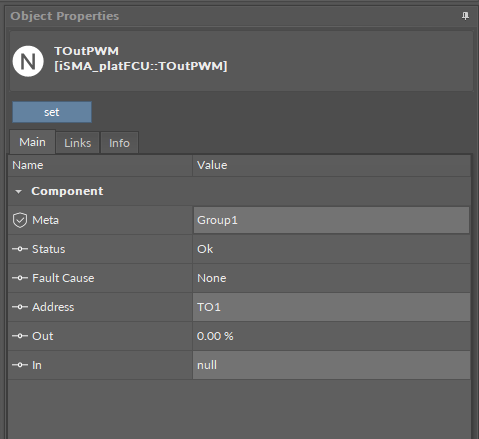Viewport: 479px width, 439px height.
Task: Click the pin icon in Object Properties header
Action: click(465, 16)
